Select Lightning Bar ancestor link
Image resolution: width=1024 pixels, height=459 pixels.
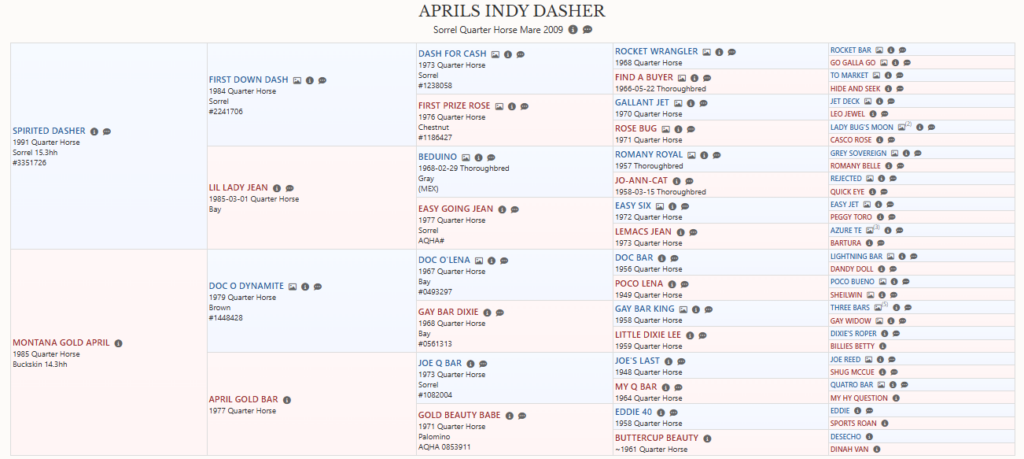click(x=856, y=257)
